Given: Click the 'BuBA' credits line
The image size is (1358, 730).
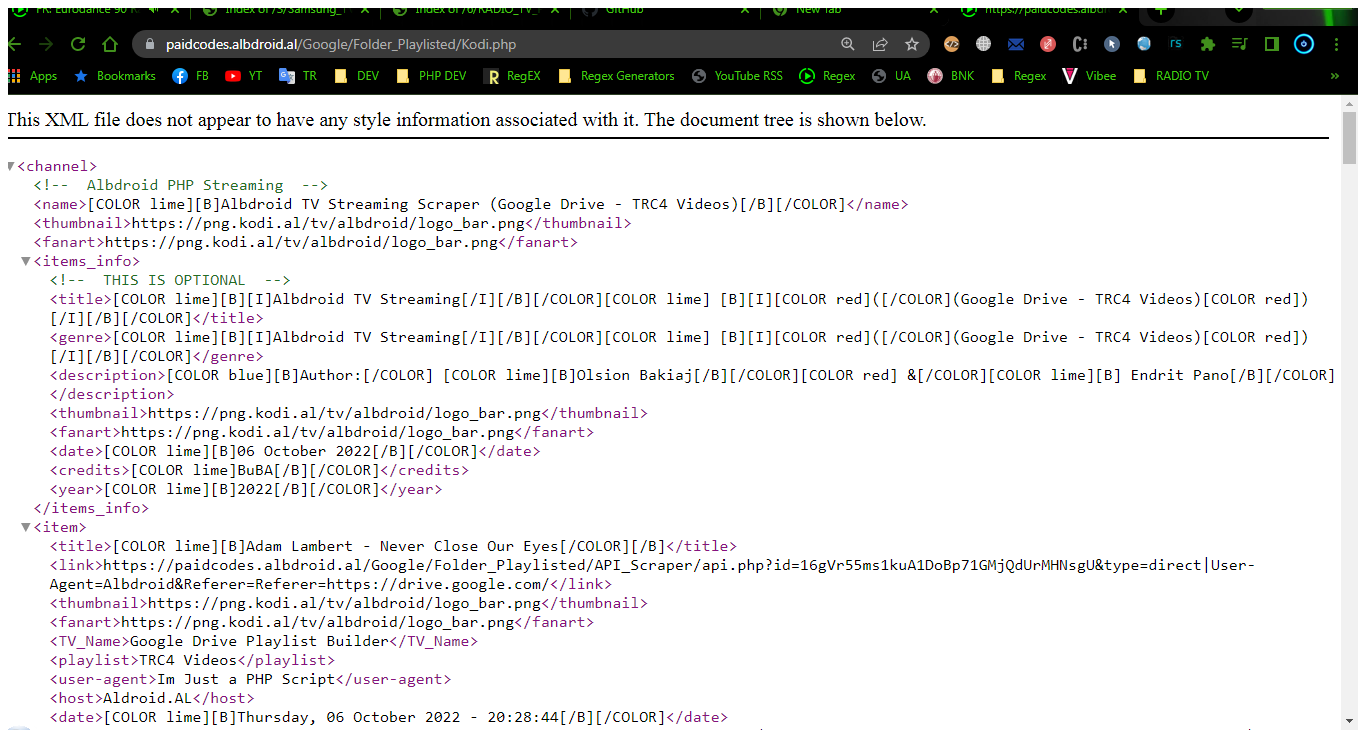Looking at the screenshot, I should [259, 470].
